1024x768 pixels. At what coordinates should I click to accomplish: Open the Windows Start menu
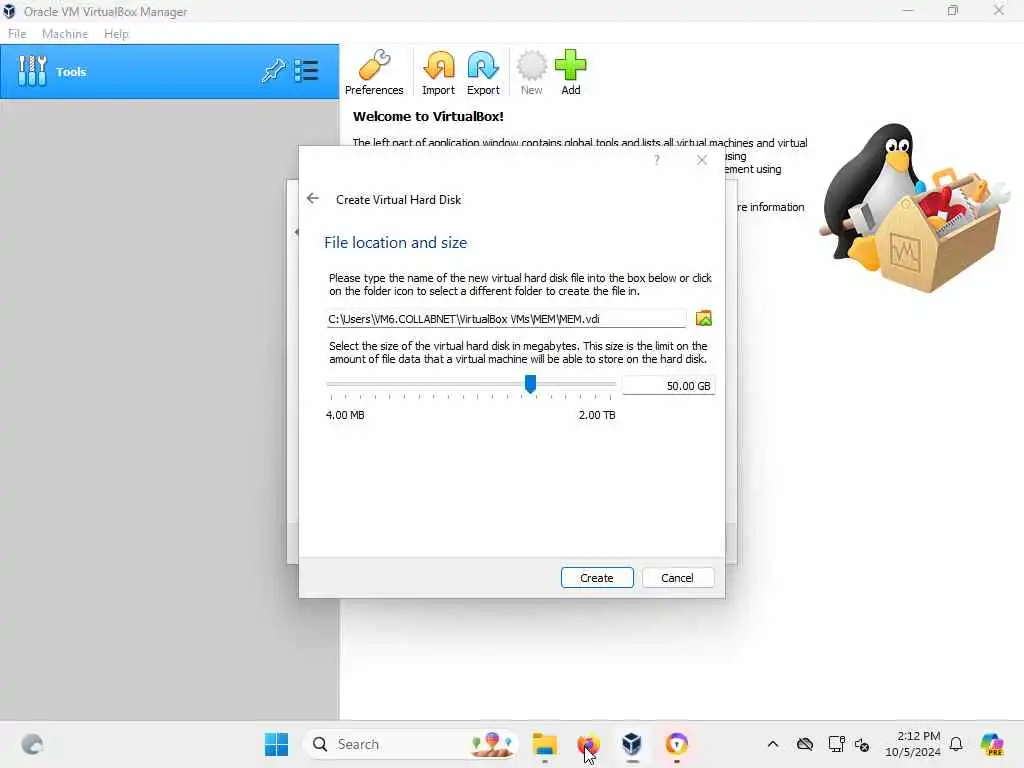[x=276, y=744]
